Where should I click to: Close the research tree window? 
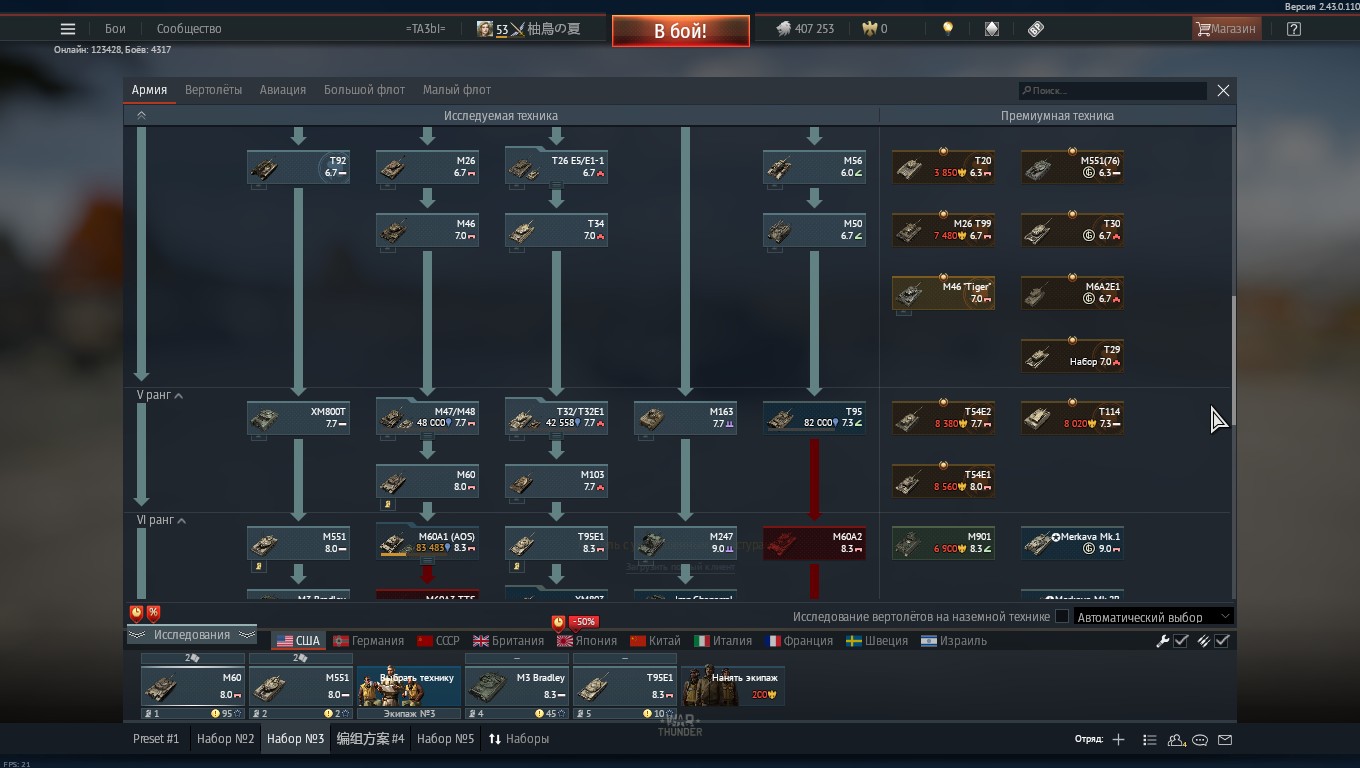coord(1223,90)
